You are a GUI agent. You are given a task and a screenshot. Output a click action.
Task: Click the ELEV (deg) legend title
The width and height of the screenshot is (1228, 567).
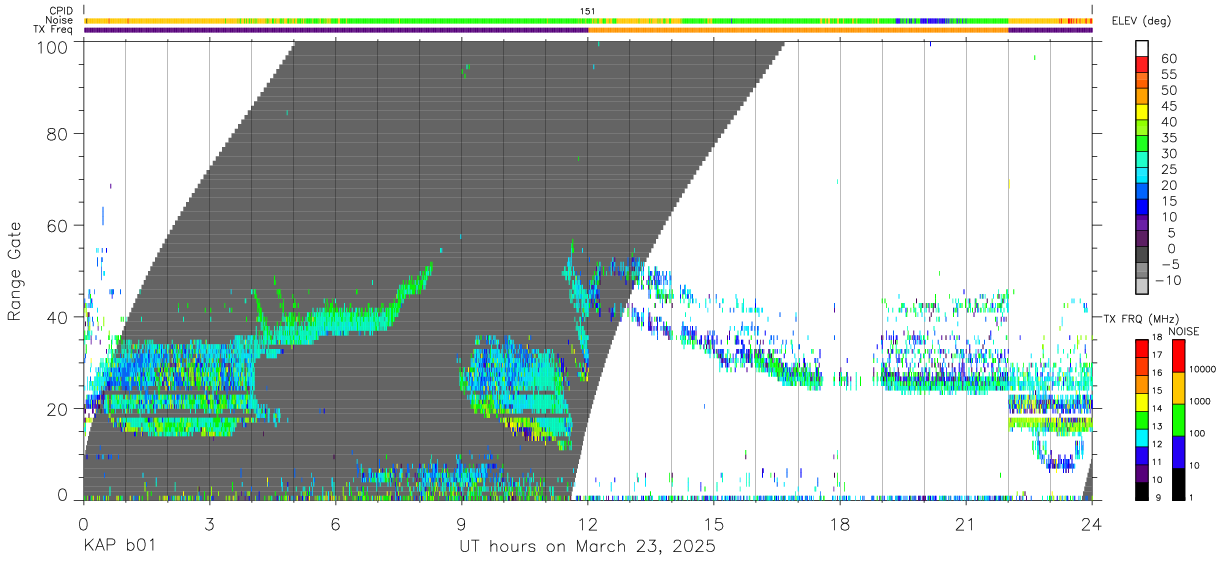[1142, 22]
